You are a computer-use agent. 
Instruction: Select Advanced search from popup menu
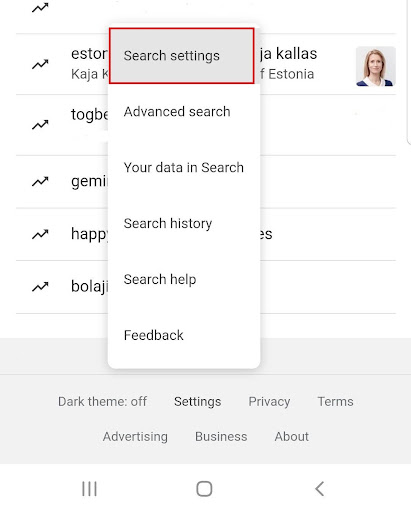(x=184, y=112)
